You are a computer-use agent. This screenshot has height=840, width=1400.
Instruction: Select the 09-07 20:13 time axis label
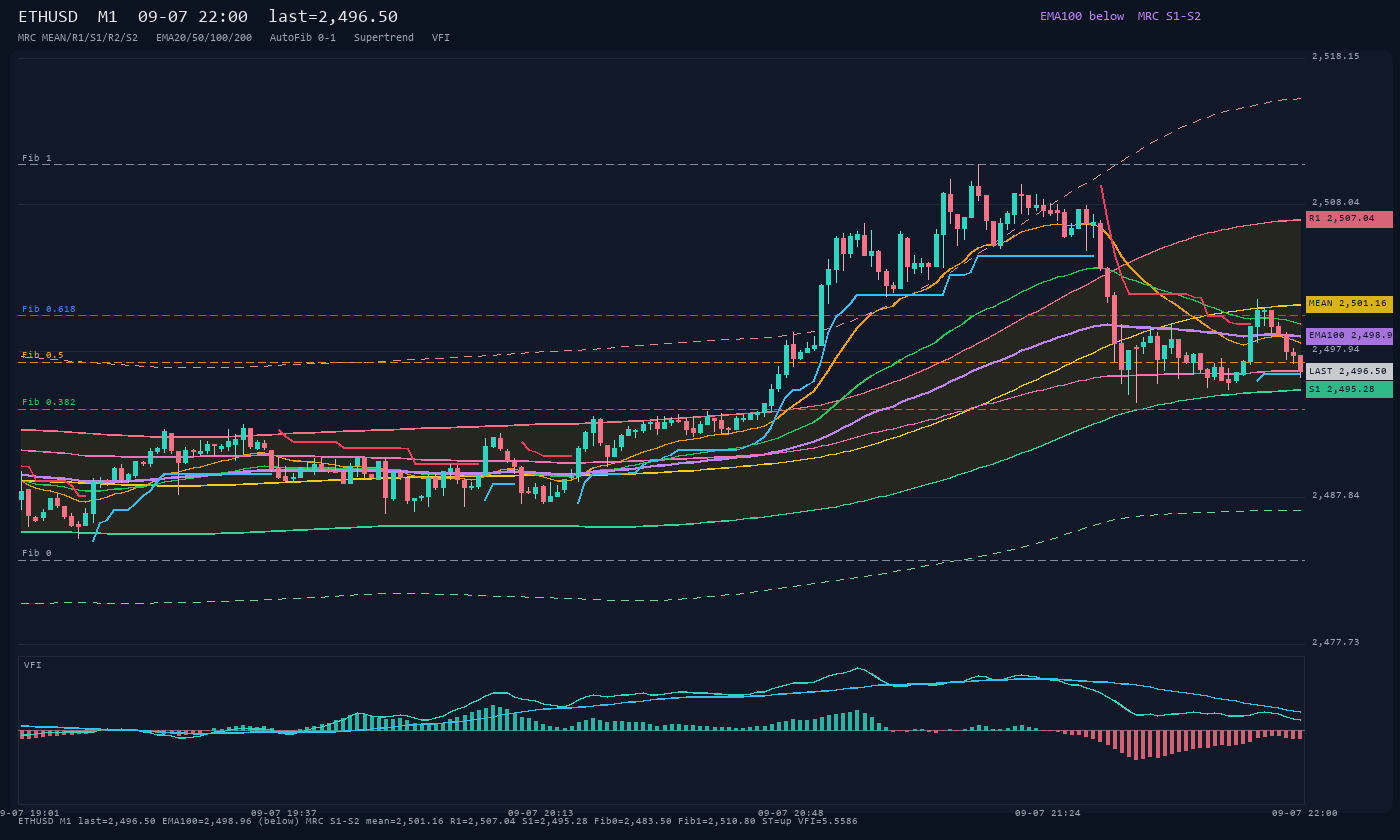541,813
